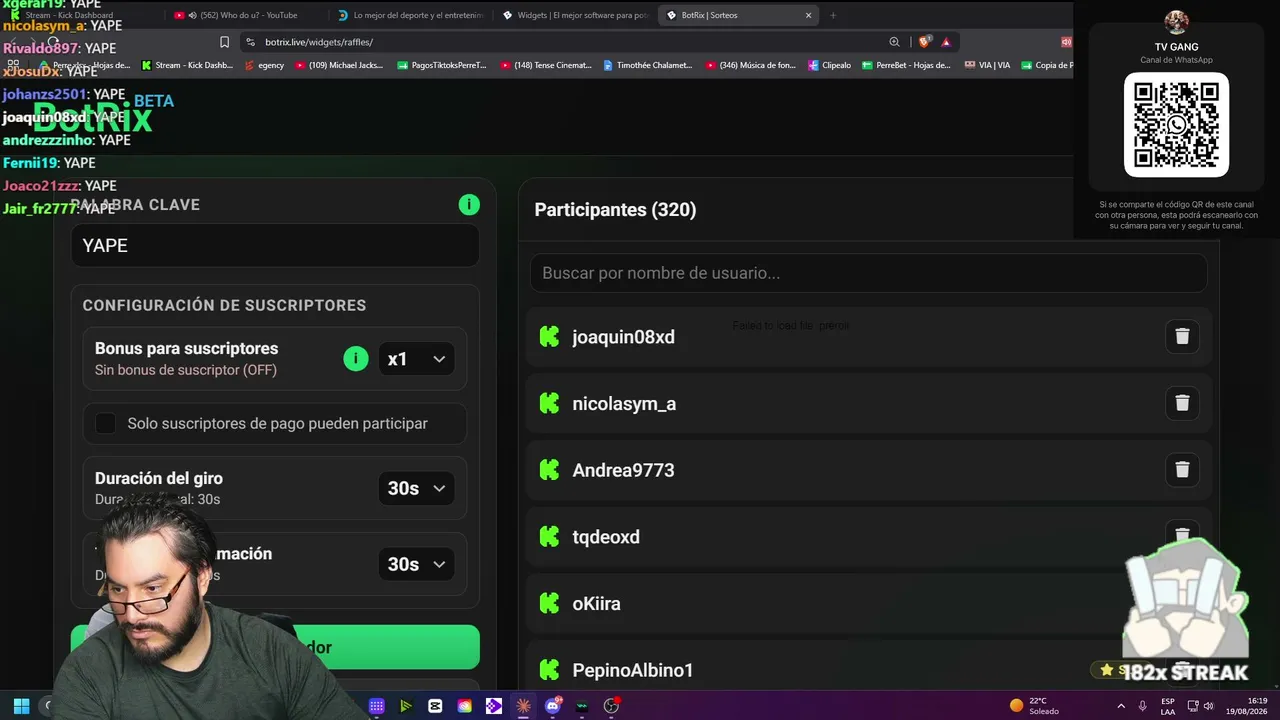
Task: Open the Lo mejor del deporte tab
Action: click(x=410, y=15)
